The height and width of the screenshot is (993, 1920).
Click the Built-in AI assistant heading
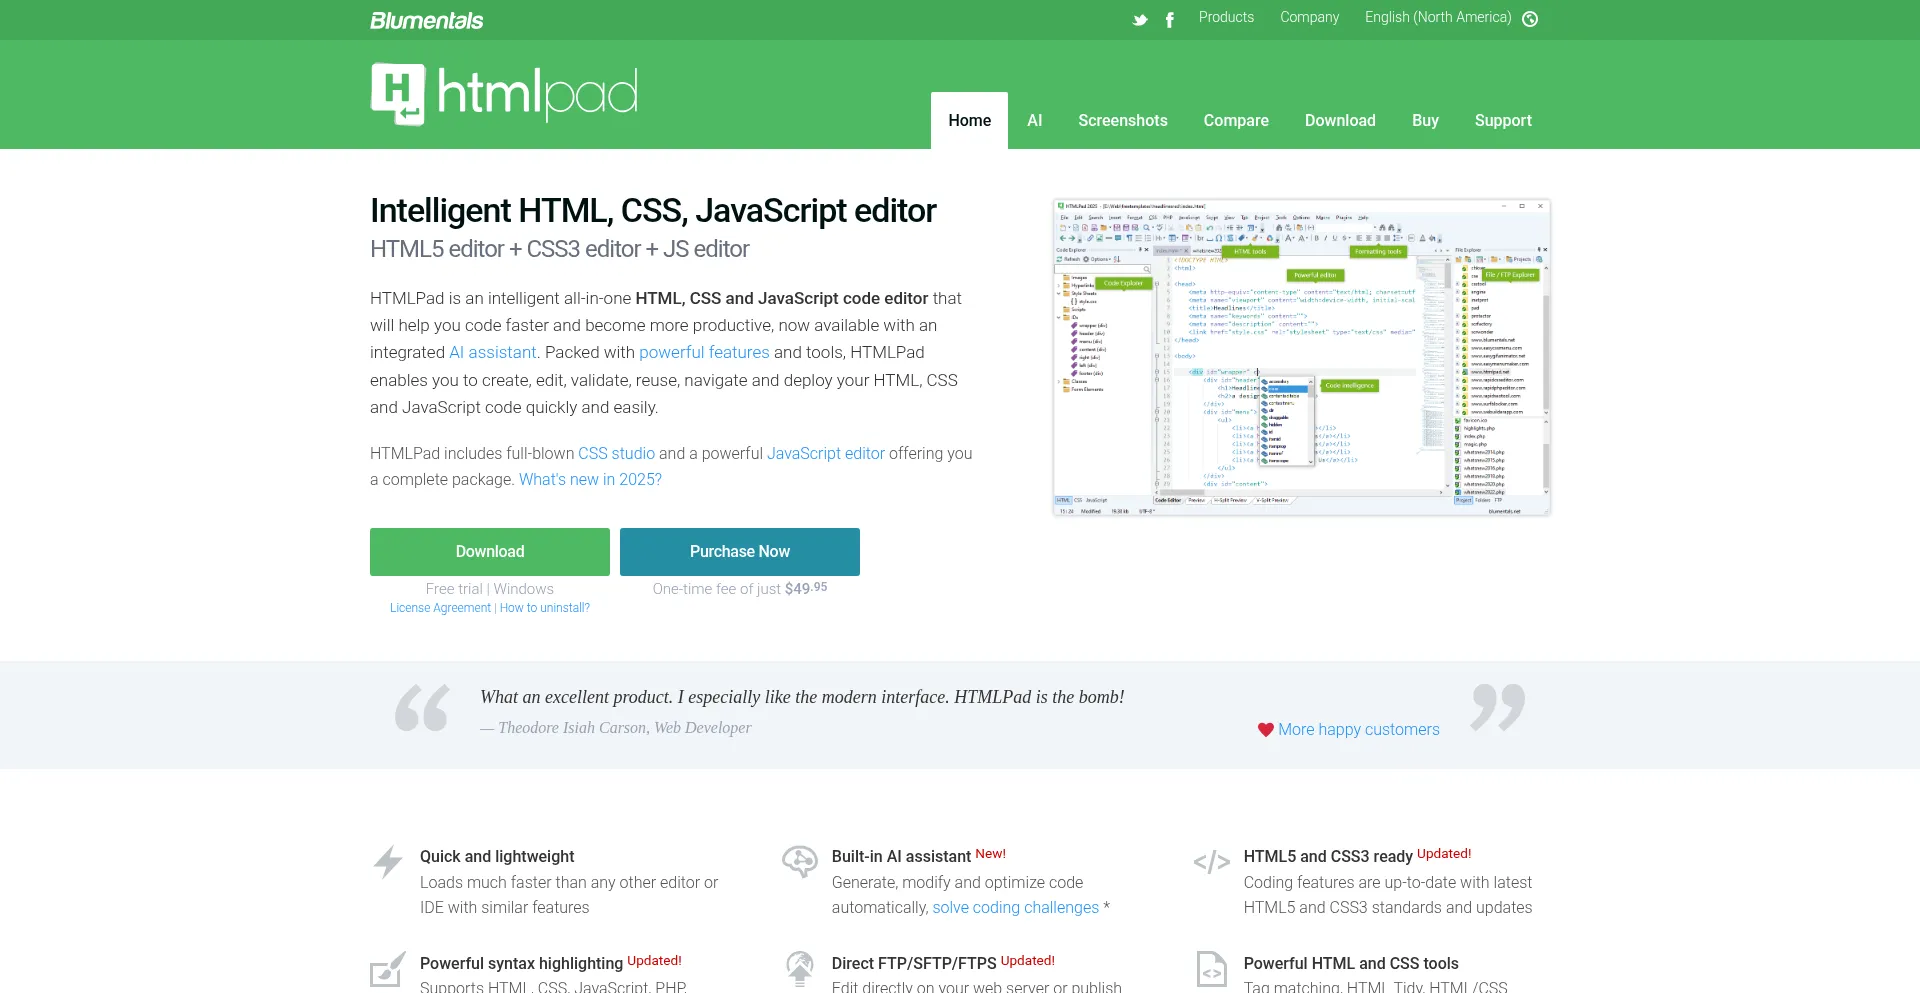pos(901,856)
